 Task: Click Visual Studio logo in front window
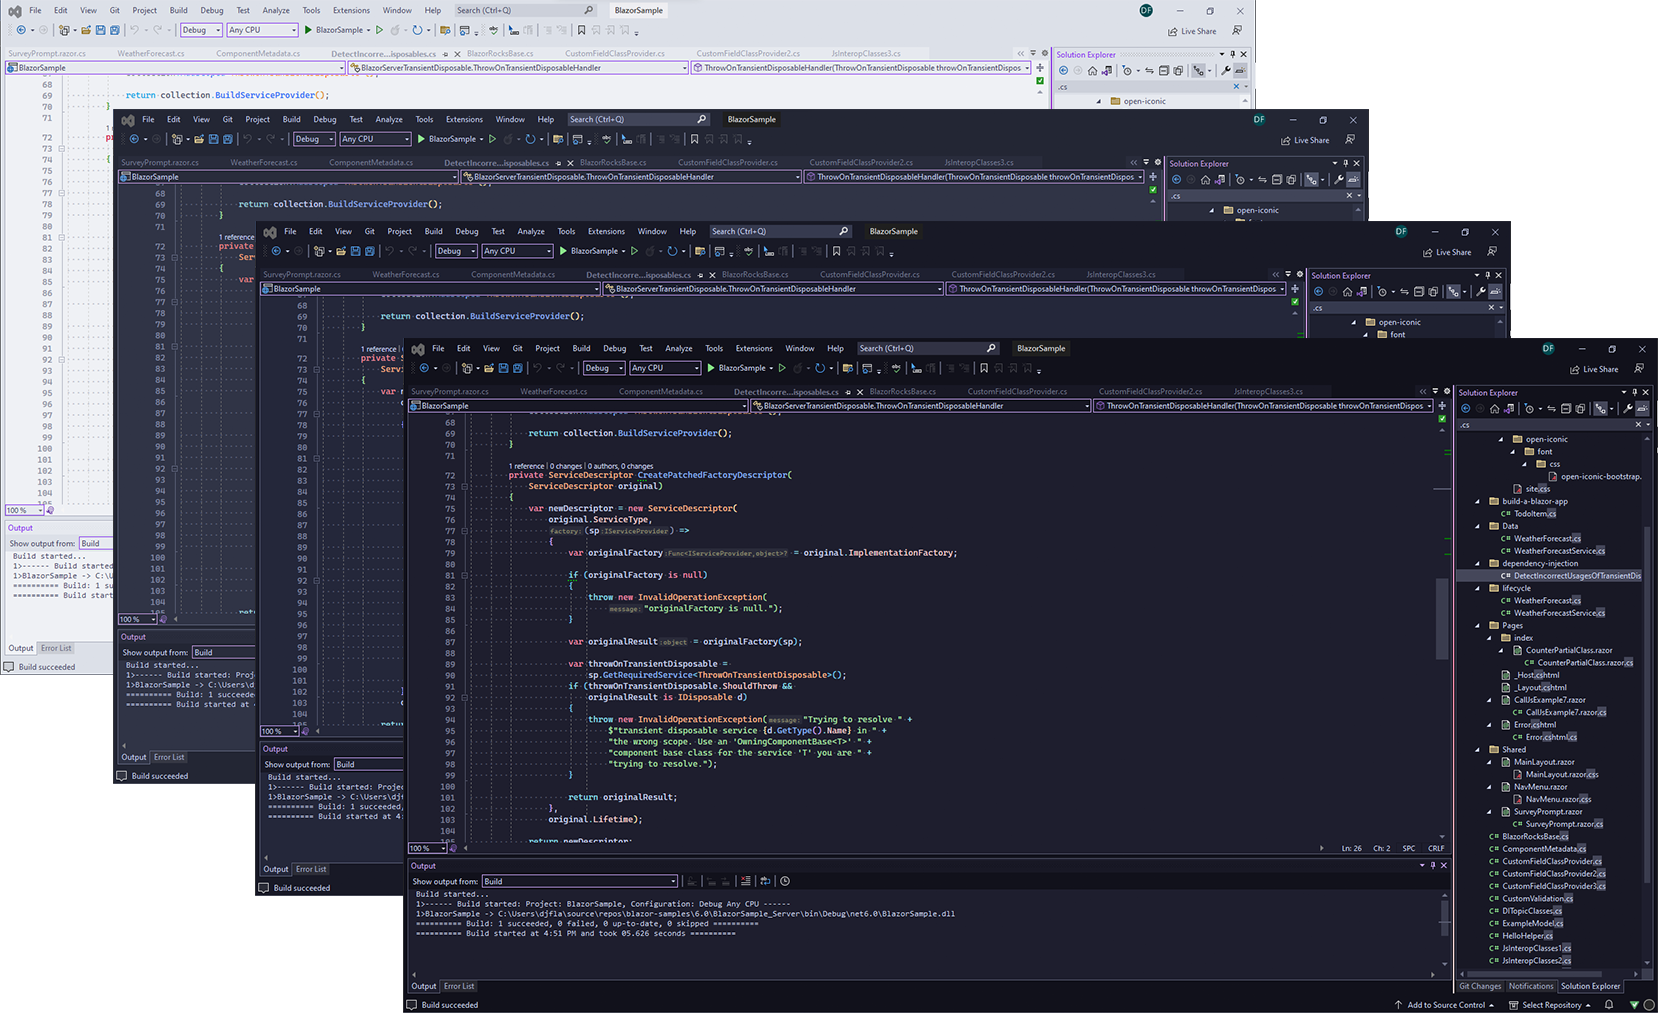click(x=418, y=349)
